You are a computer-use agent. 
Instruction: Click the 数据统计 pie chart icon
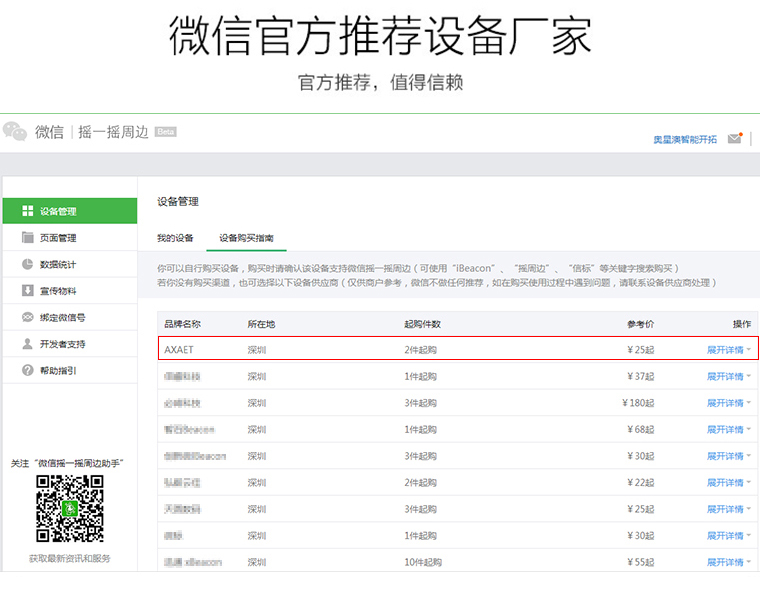pos(28,264)
